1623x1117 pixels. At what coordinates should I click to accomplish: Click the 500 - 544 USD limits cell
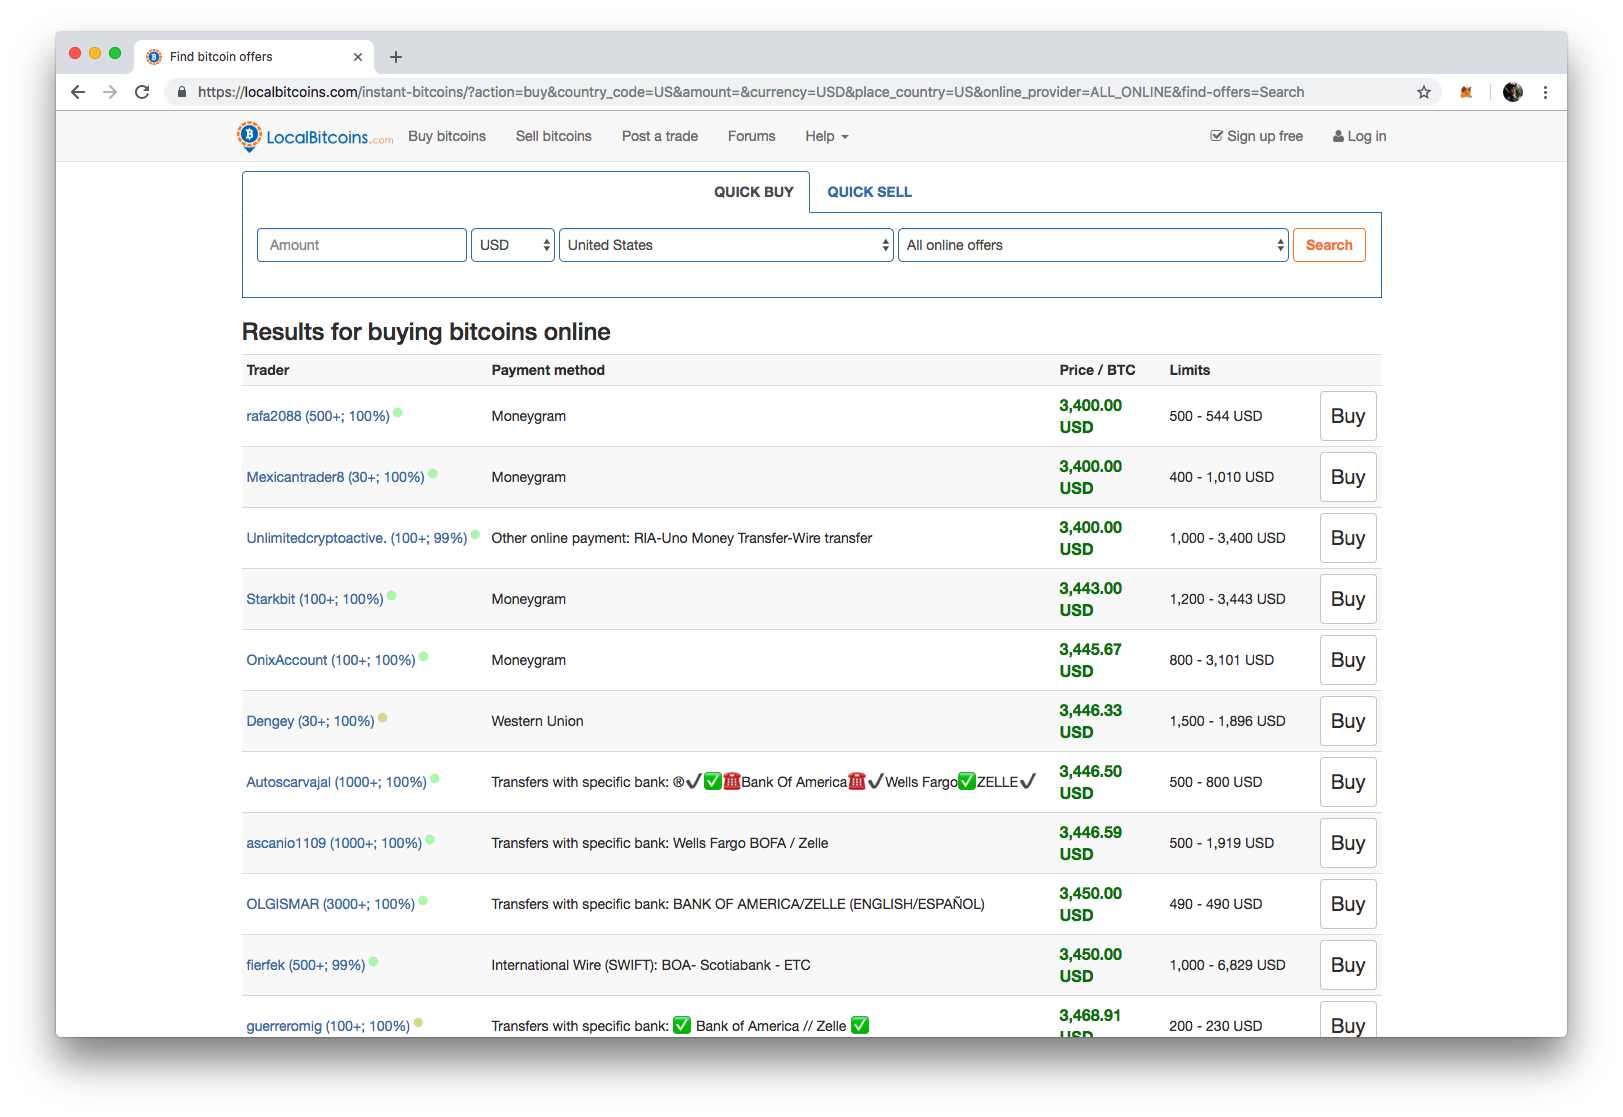pyautogui.click(x=1215, y=416)
